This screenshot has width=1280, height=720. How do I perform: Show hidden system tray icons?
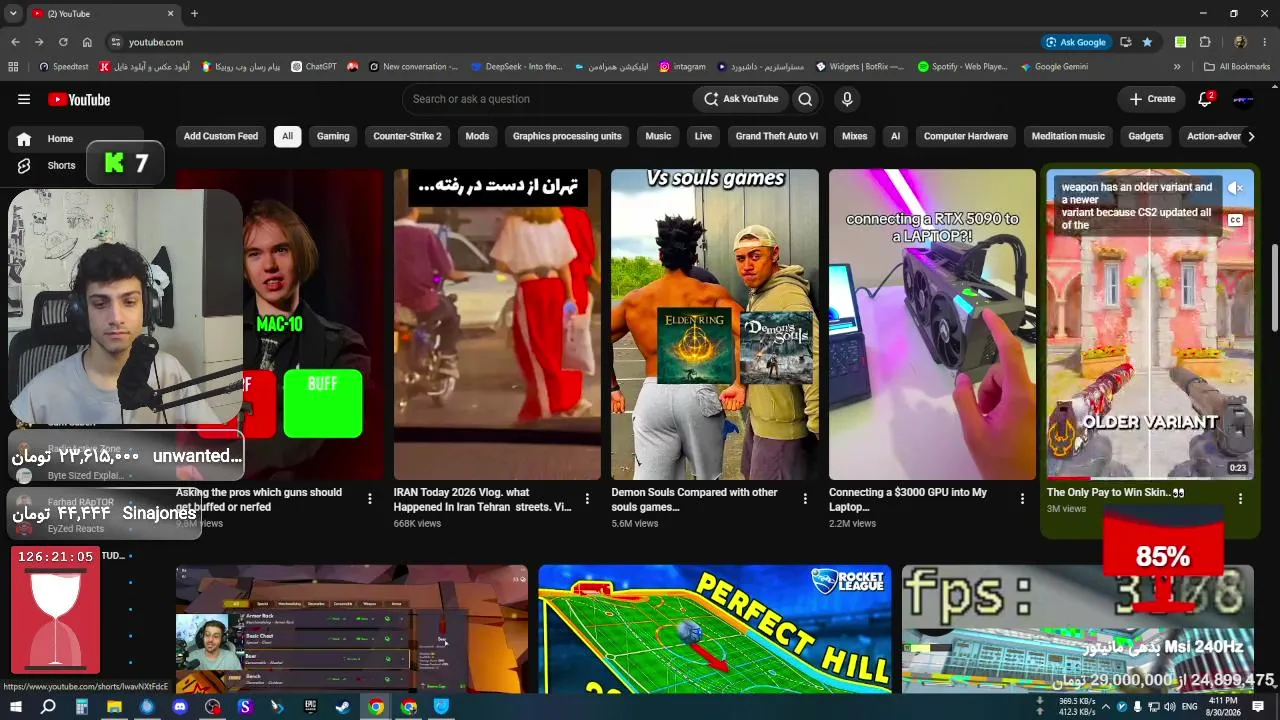(x=1106, y=707)
